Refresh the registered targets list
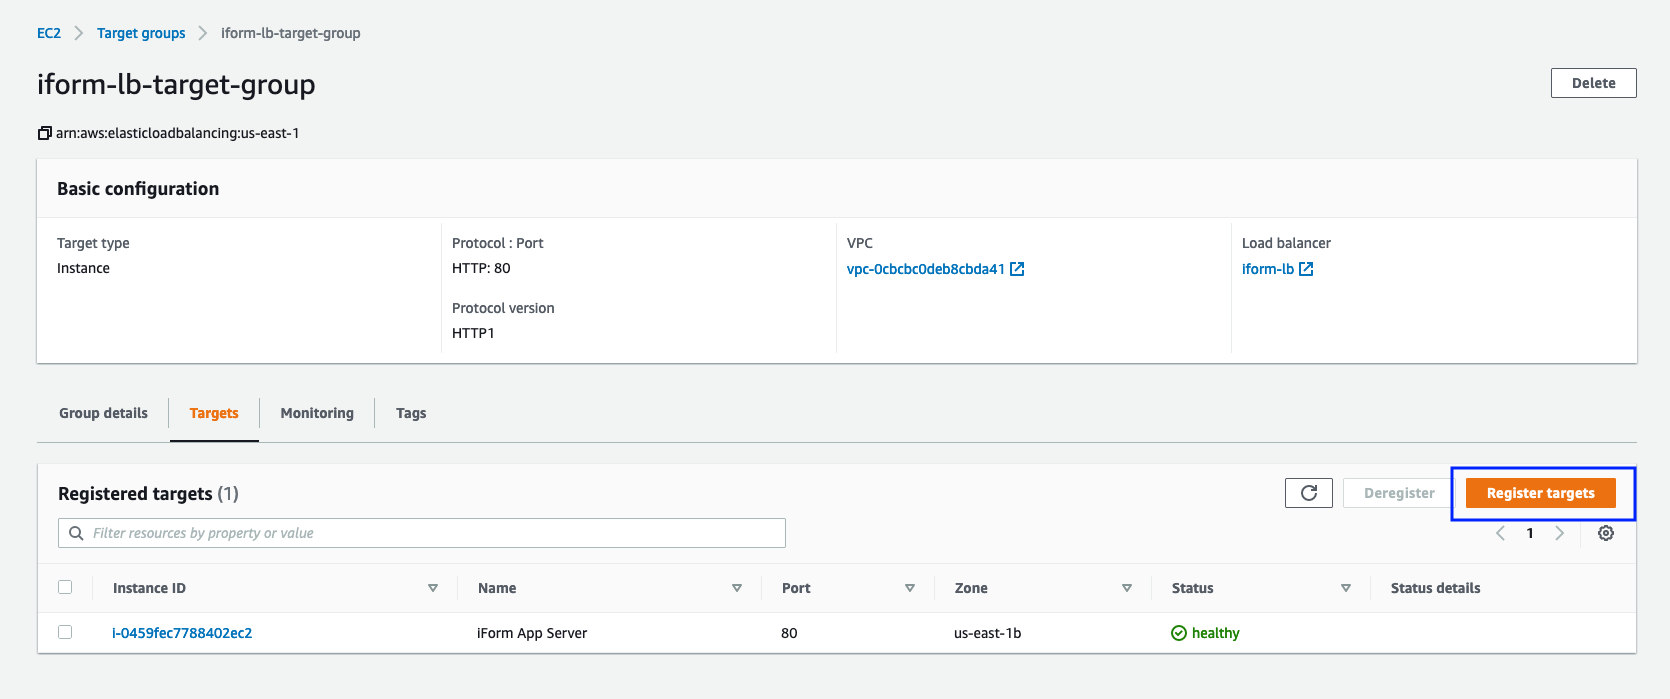Viewport: 1670px width, 699px height. pos(1309,493)
